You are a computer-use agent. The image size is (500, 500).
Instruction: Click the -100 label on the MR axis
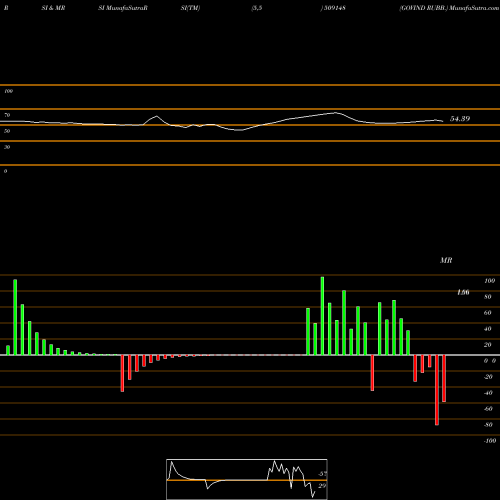coord(490,441)
